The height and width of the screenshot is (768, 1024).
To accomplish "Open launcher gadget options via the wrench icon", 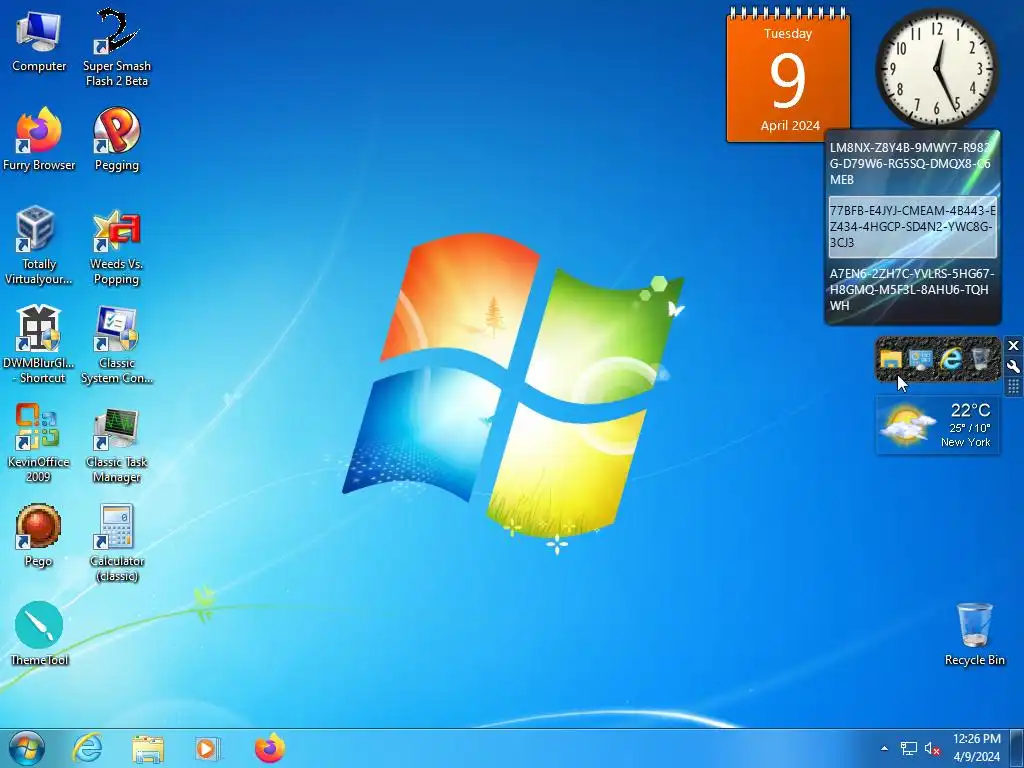I will [x=1013, y=366].
